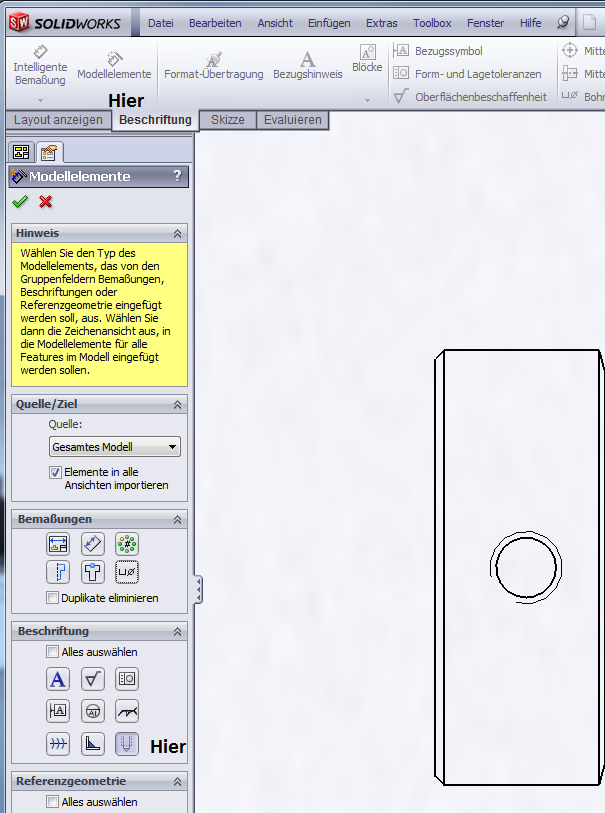The width and height of the screenshot is (605, 813).
Task: Open the Bearbeiten menu
Action: pos(215,23)
